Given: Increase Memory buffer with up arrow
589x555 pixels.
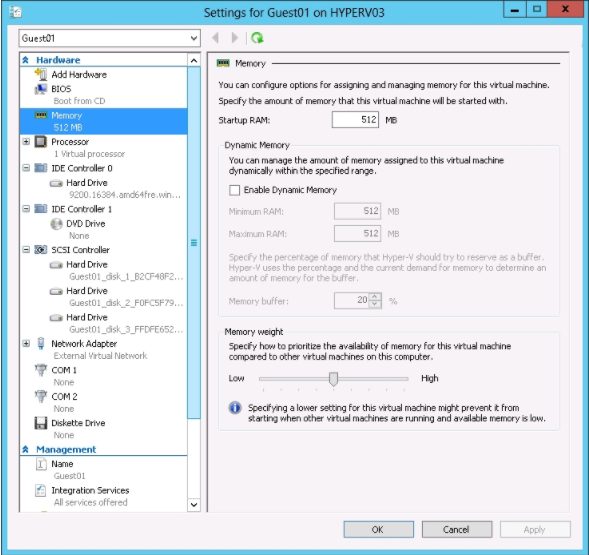Looking at the screenshot, I should click(375, 297).
